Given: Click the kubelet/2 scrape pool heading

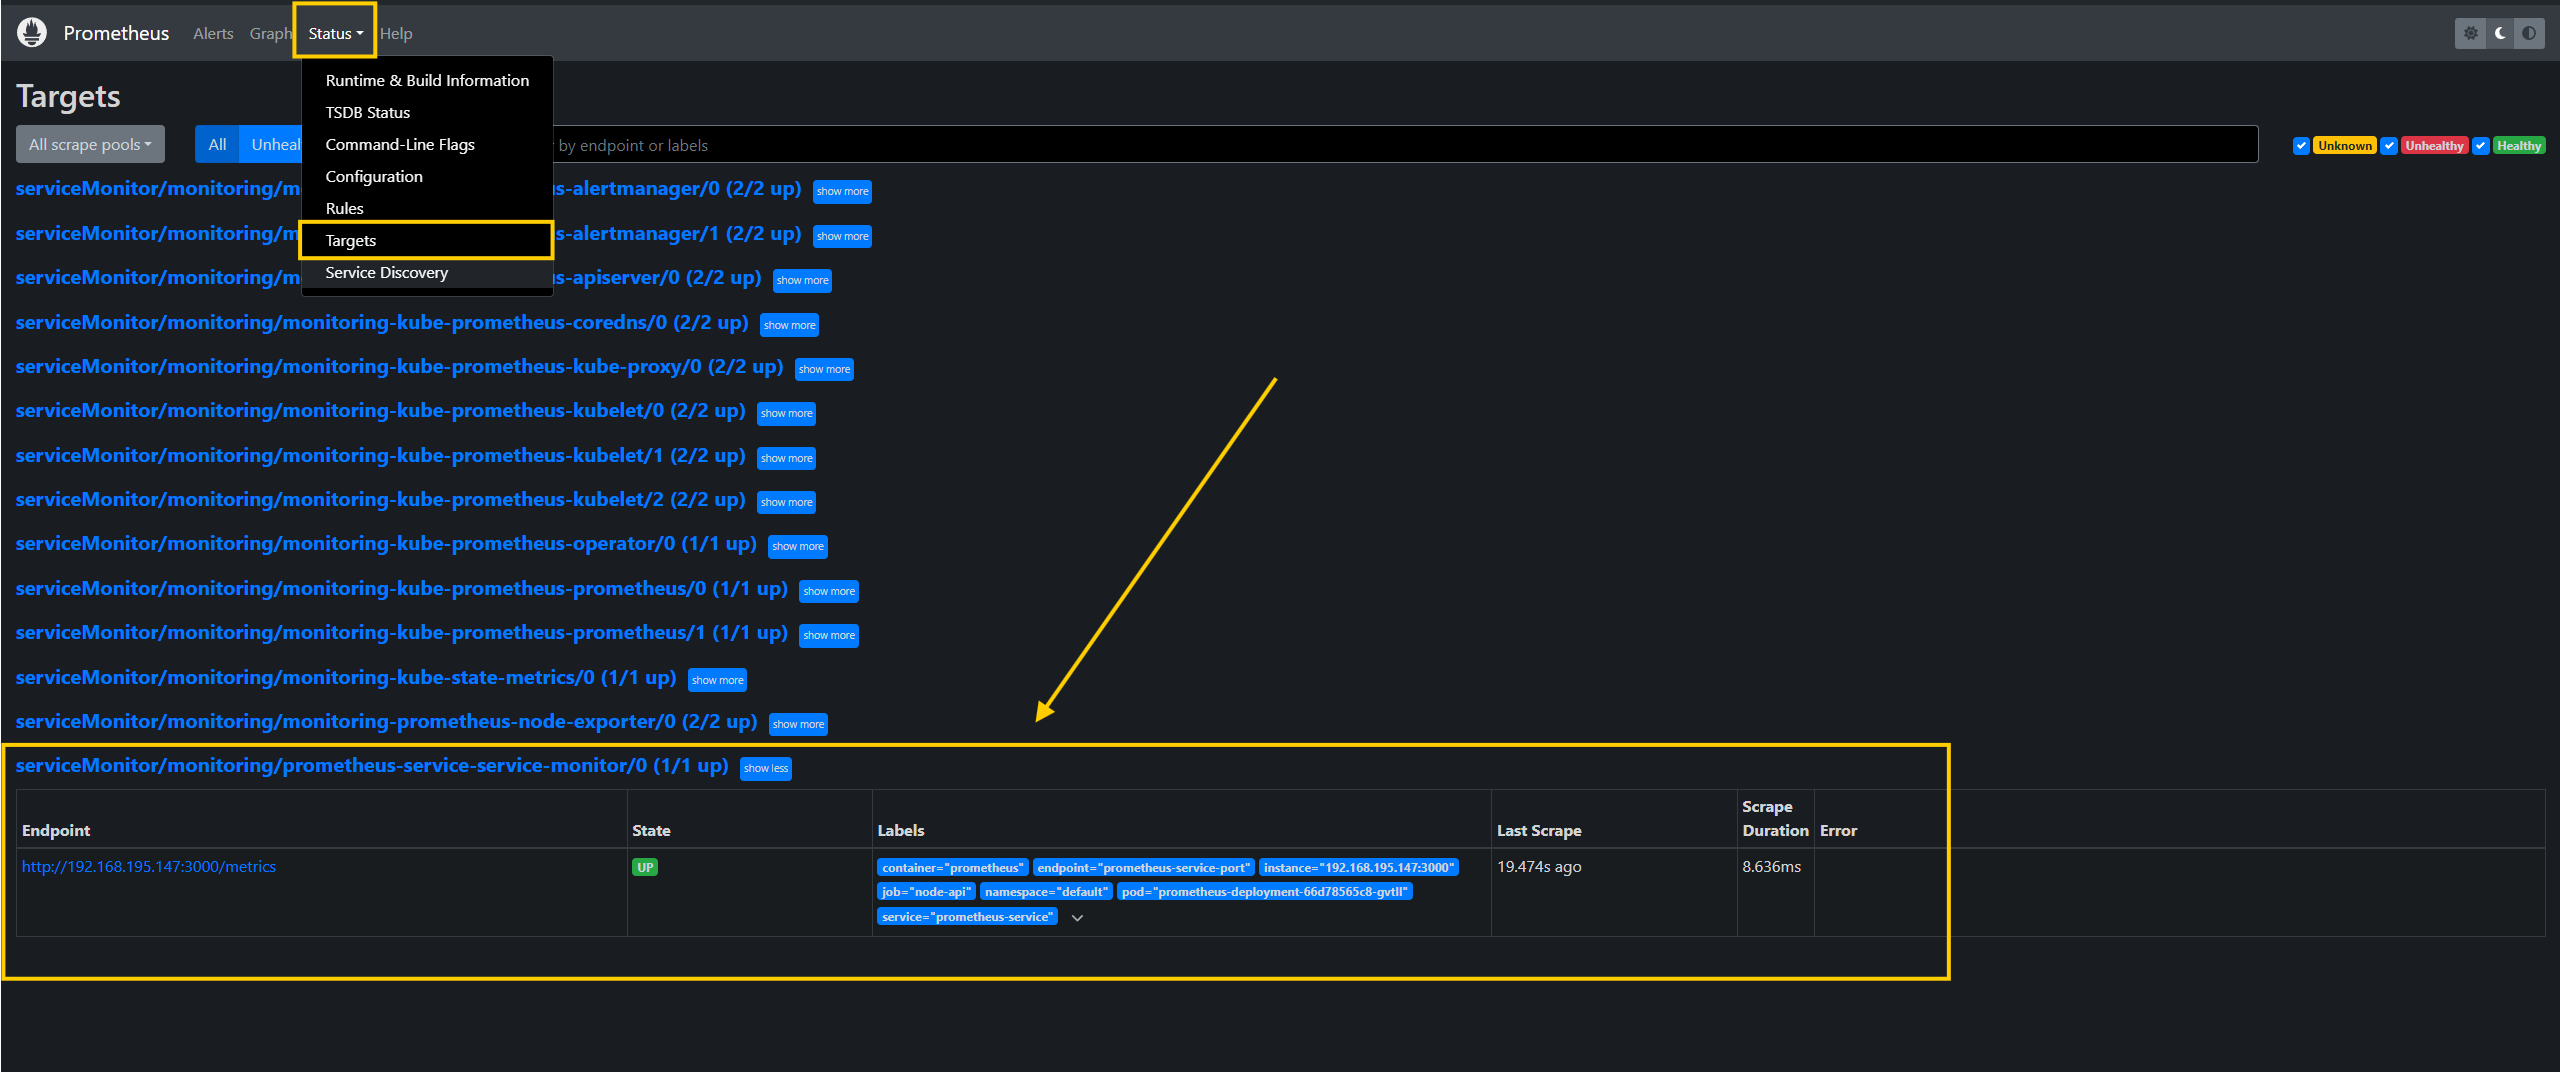Looking at the screenshot, I should pyautogui.click(x=380, y=499).
